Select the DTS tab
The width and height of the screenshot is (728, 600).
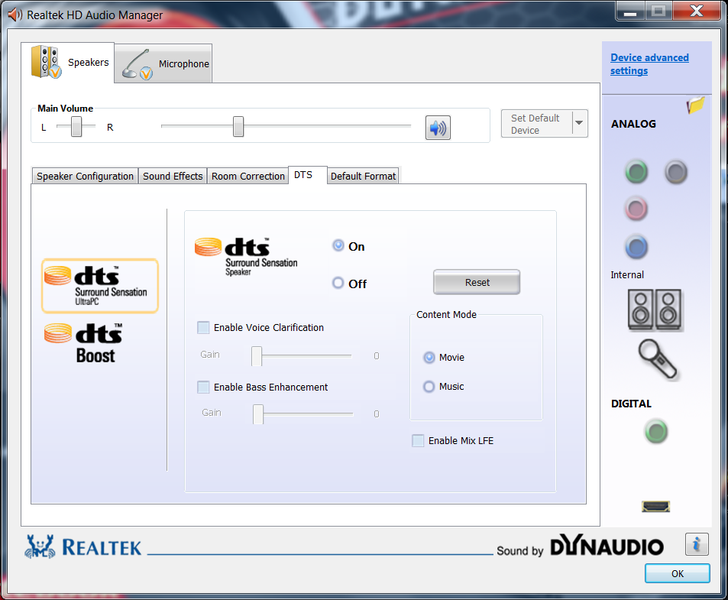(307, 175)
